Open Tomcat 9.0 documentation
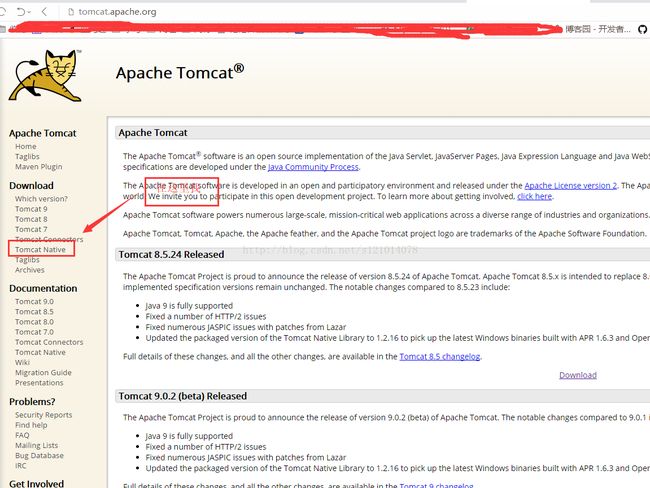The height and width of the screenshot is (488, 650). point(34,301)
